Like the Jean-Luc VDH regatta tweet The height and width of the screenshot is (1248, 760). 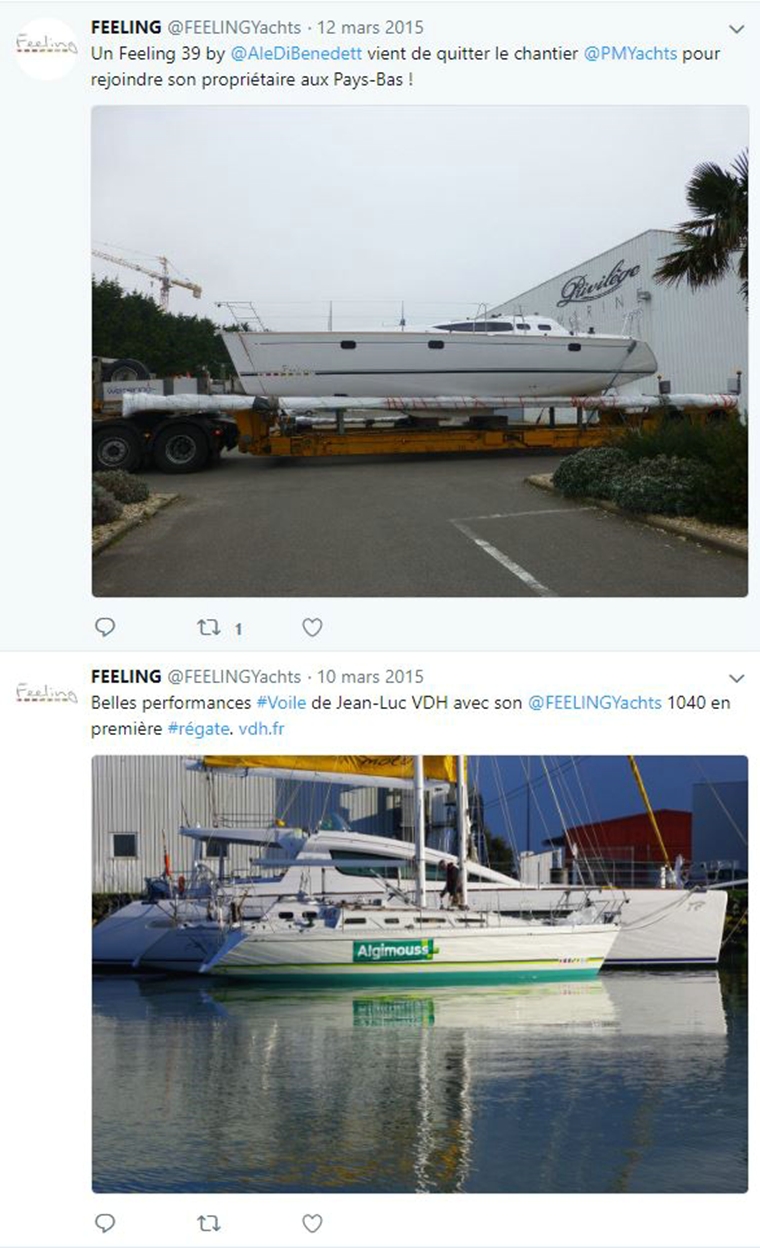coord(312,1223)
